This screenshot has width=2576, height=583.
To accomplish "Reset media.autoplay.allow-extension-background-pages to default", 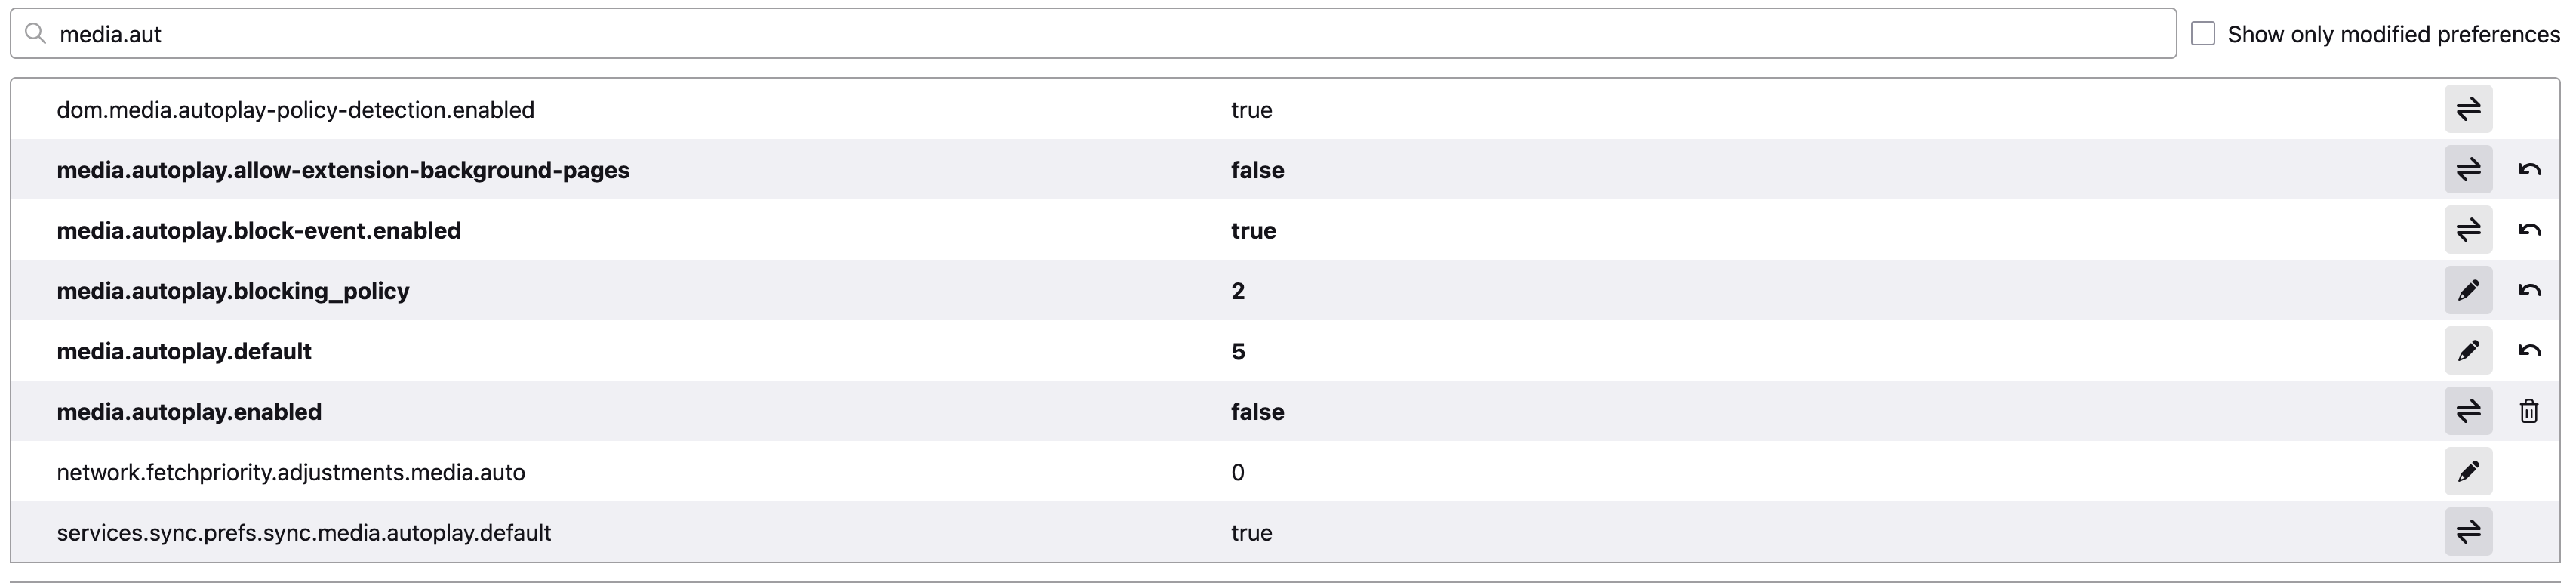I will 2529,169.
